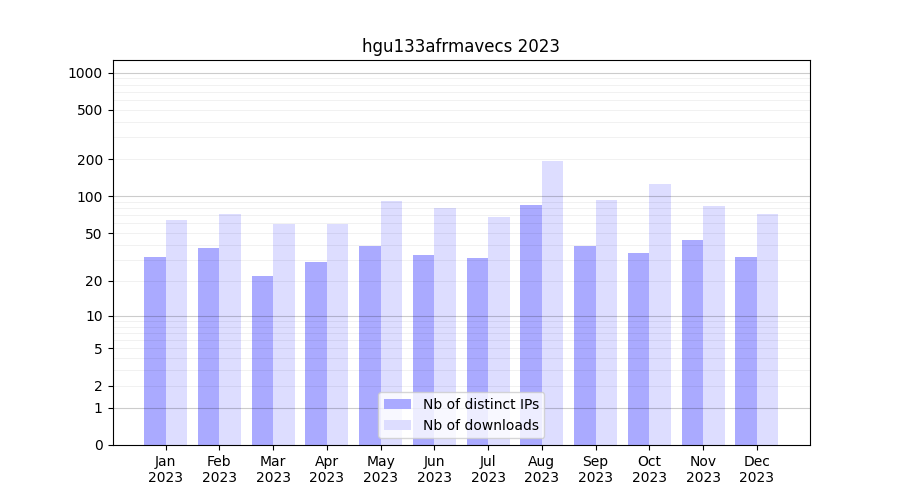Click the 'Apr 2023' x-axis label
This screenshot has height=500, width=900.
(x=327, y=469)
